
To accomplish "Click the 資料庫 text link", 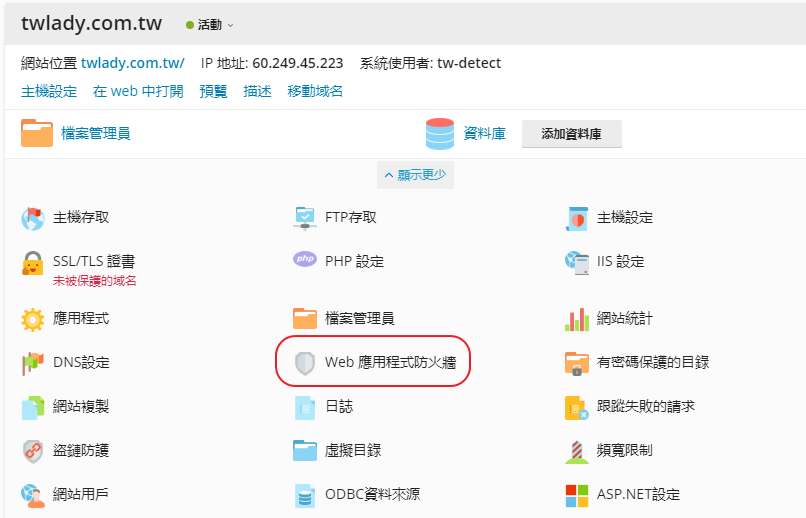I will [485, 134].
